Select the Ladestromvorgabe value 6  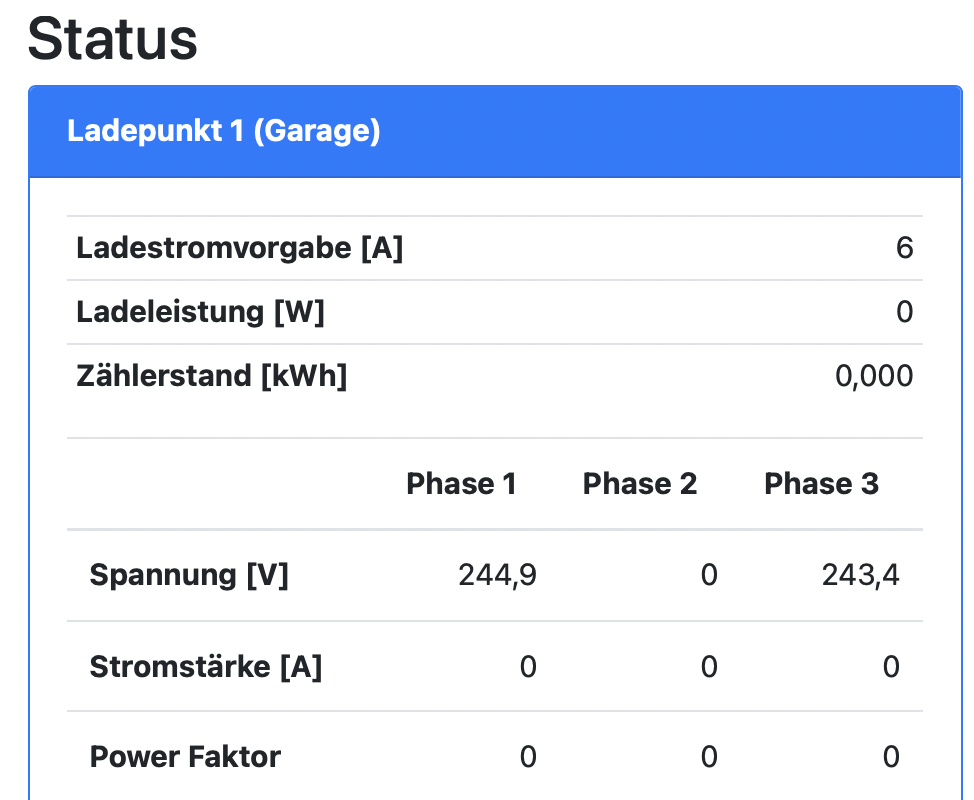[904, 248]
